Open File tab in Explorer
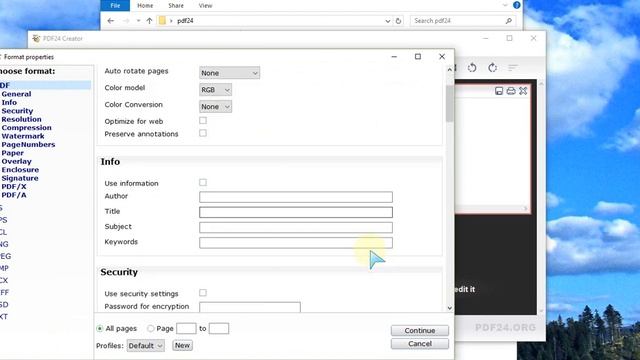640x360 pixels. (116, 5)
